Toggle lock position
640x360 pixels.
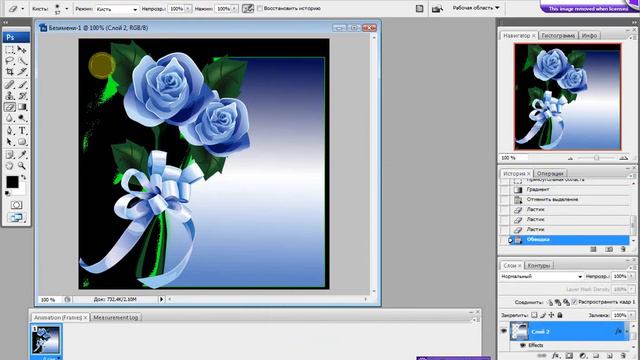coord(551,315)
